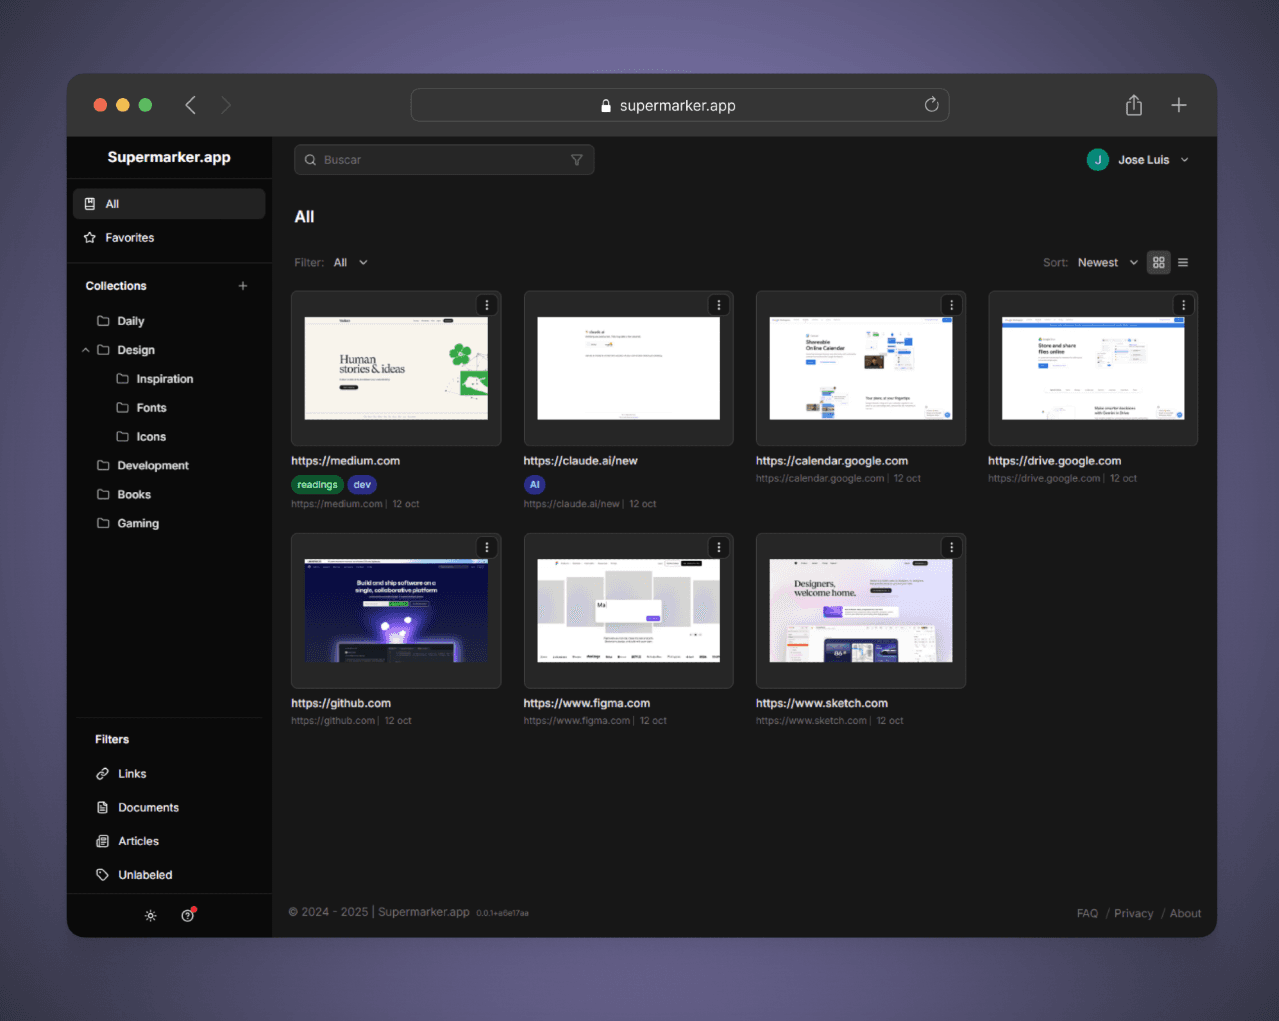Collapse the Design collection in the sidebar
1279x1021 pixels.
pos(86,350)
